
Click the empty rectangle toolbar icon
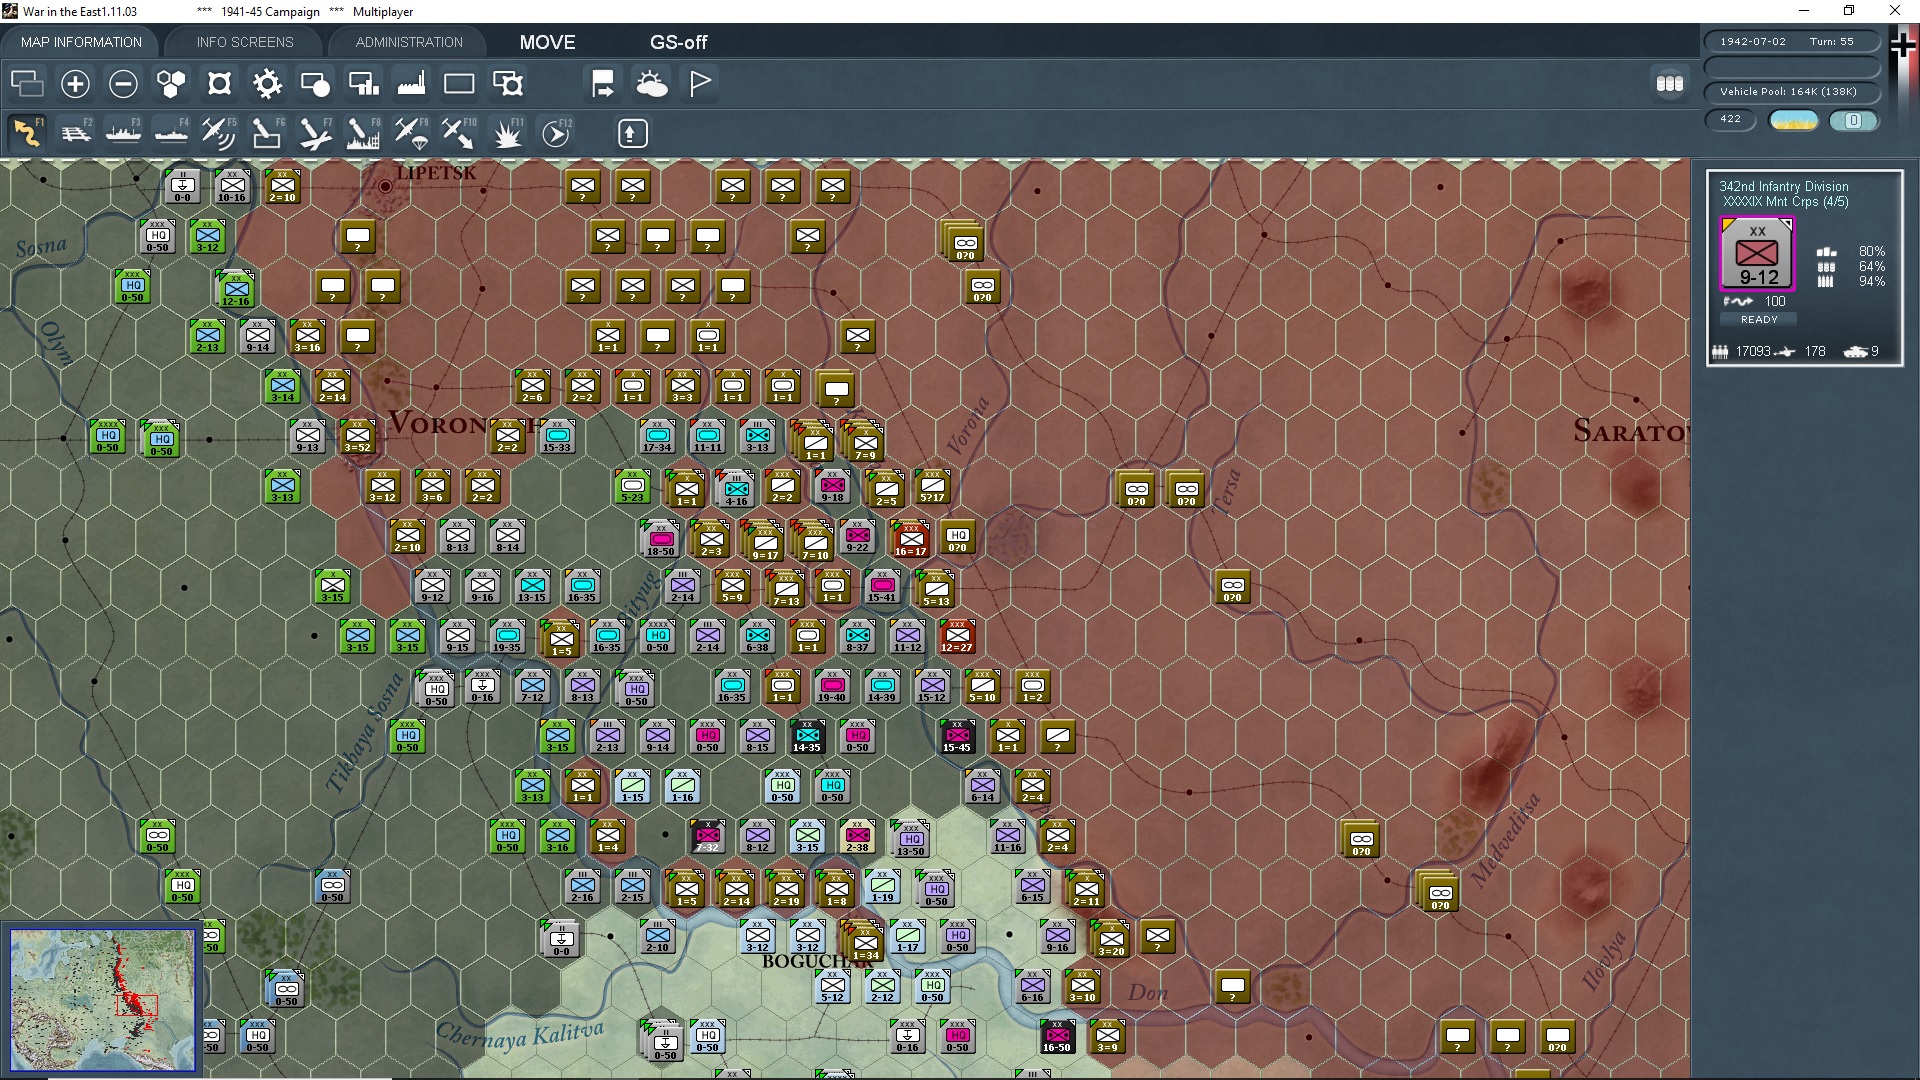pos(459,84)
